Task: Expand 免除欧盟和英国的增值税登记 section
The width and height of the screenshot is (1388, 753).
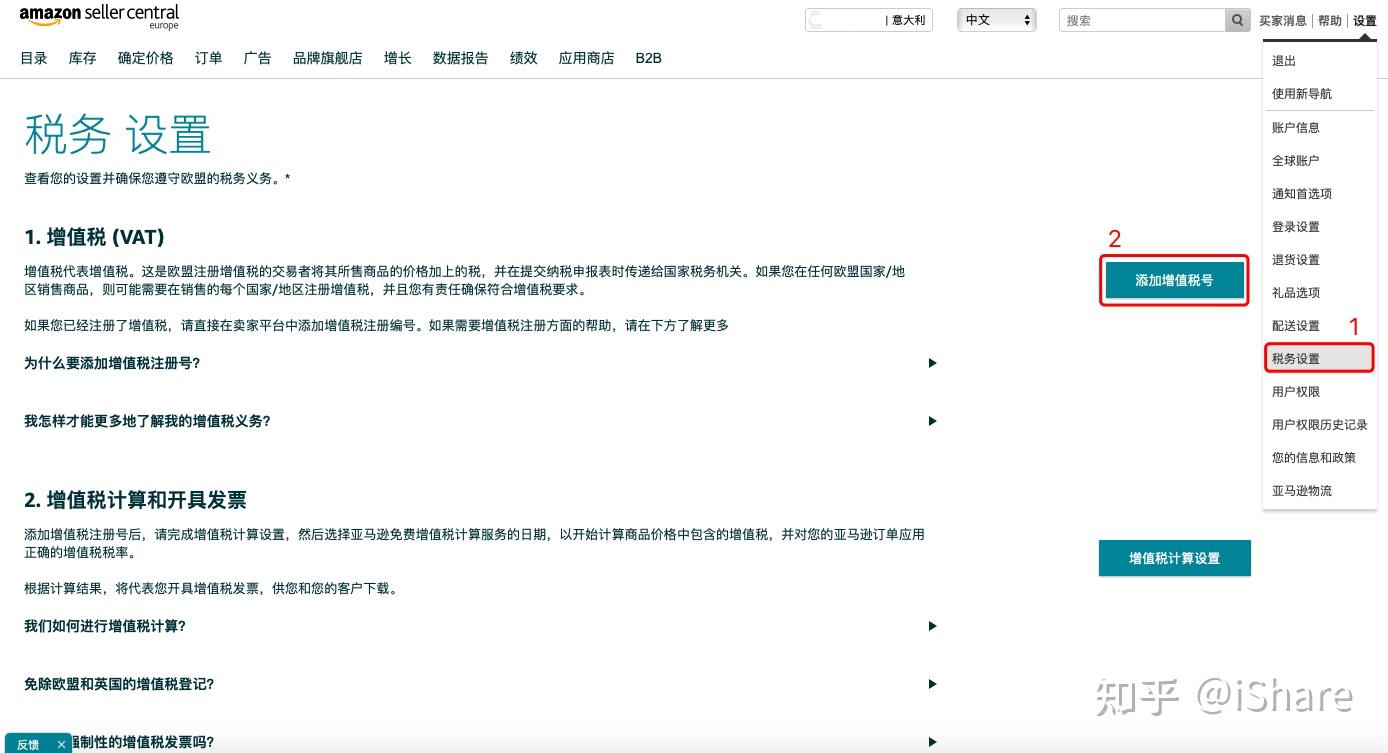Action: tap(932, 683)
